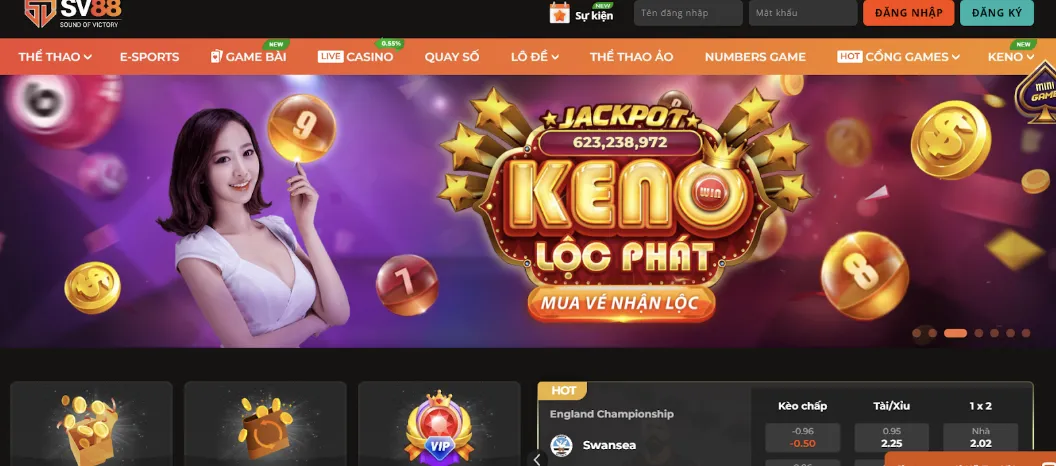The image size is (1056, 466).
Task: Open the E-Sports menu item
Action: tap(150, 57)
